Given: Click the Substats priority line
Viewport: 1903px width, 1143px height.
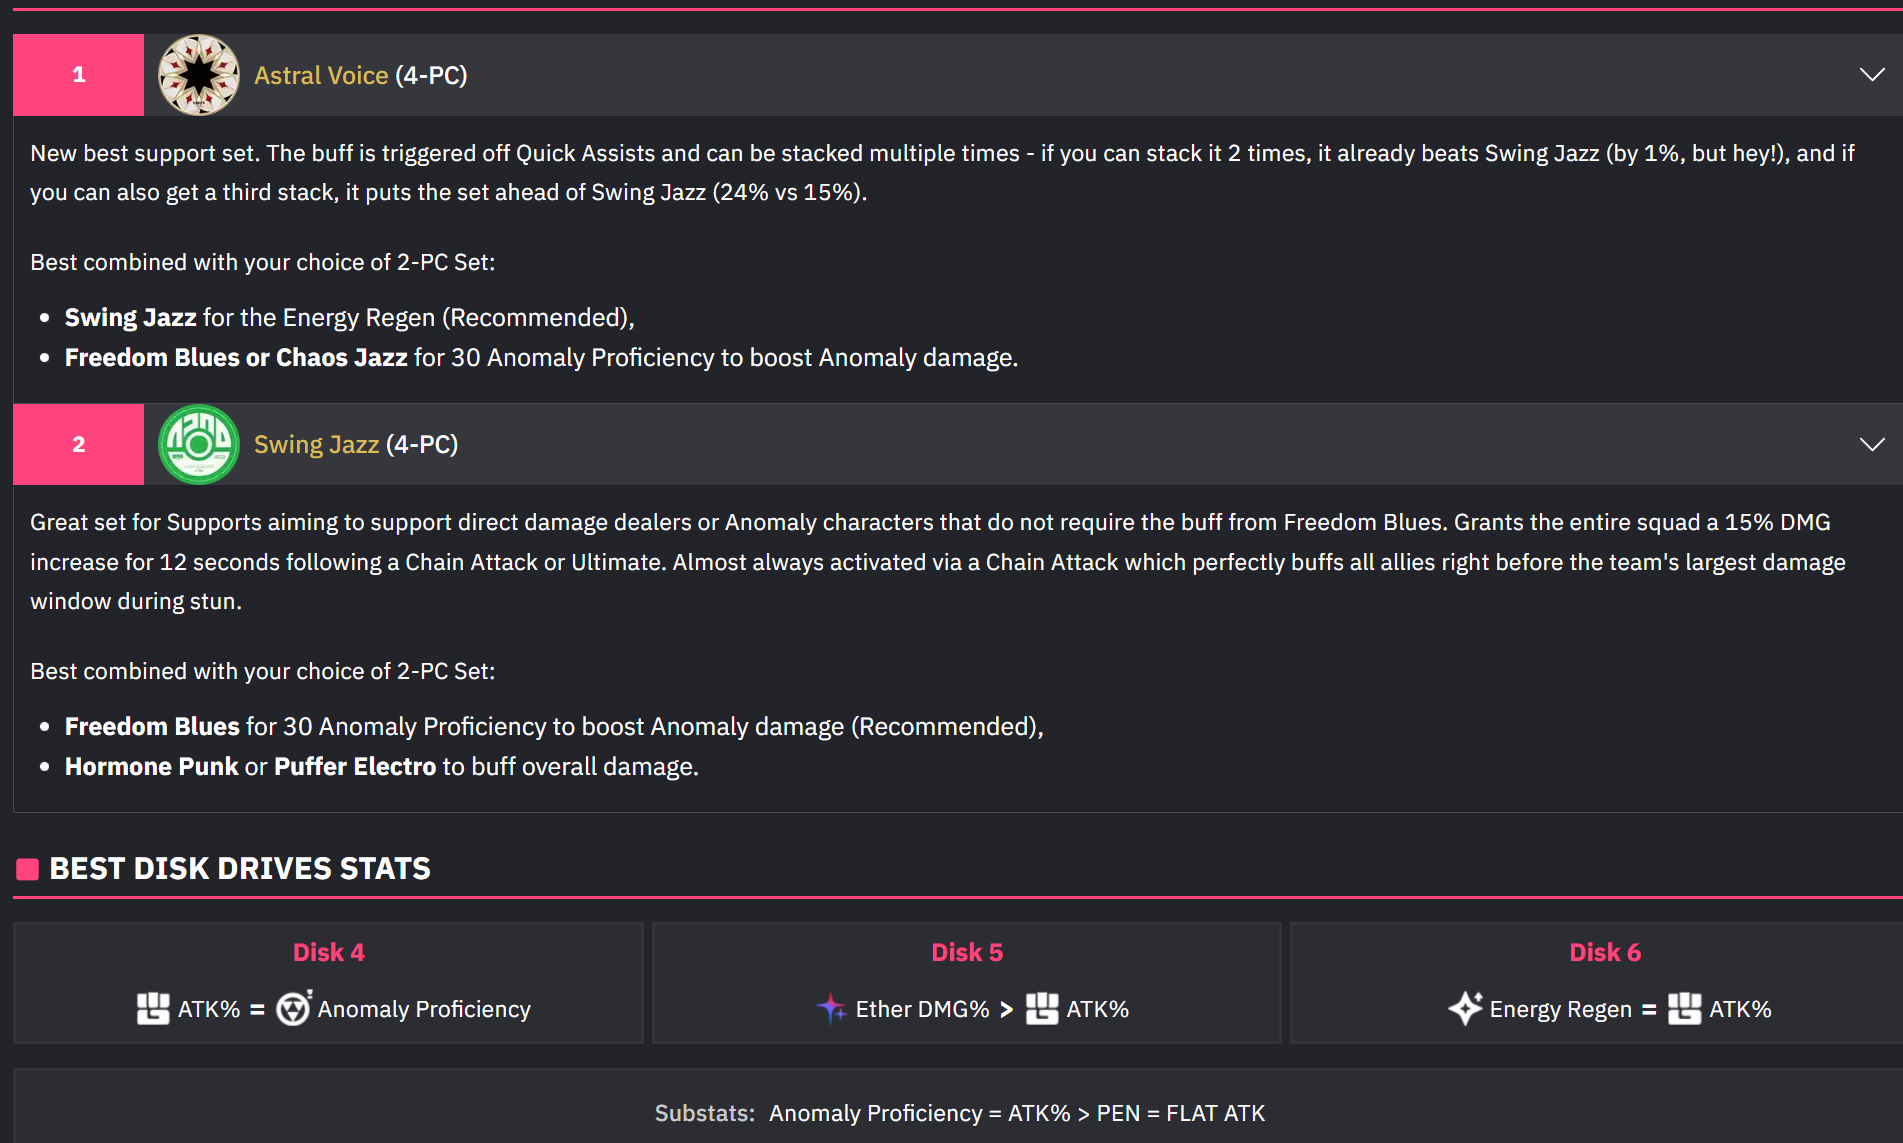Looking at the screenshot, I should [x=960, y=1113].
